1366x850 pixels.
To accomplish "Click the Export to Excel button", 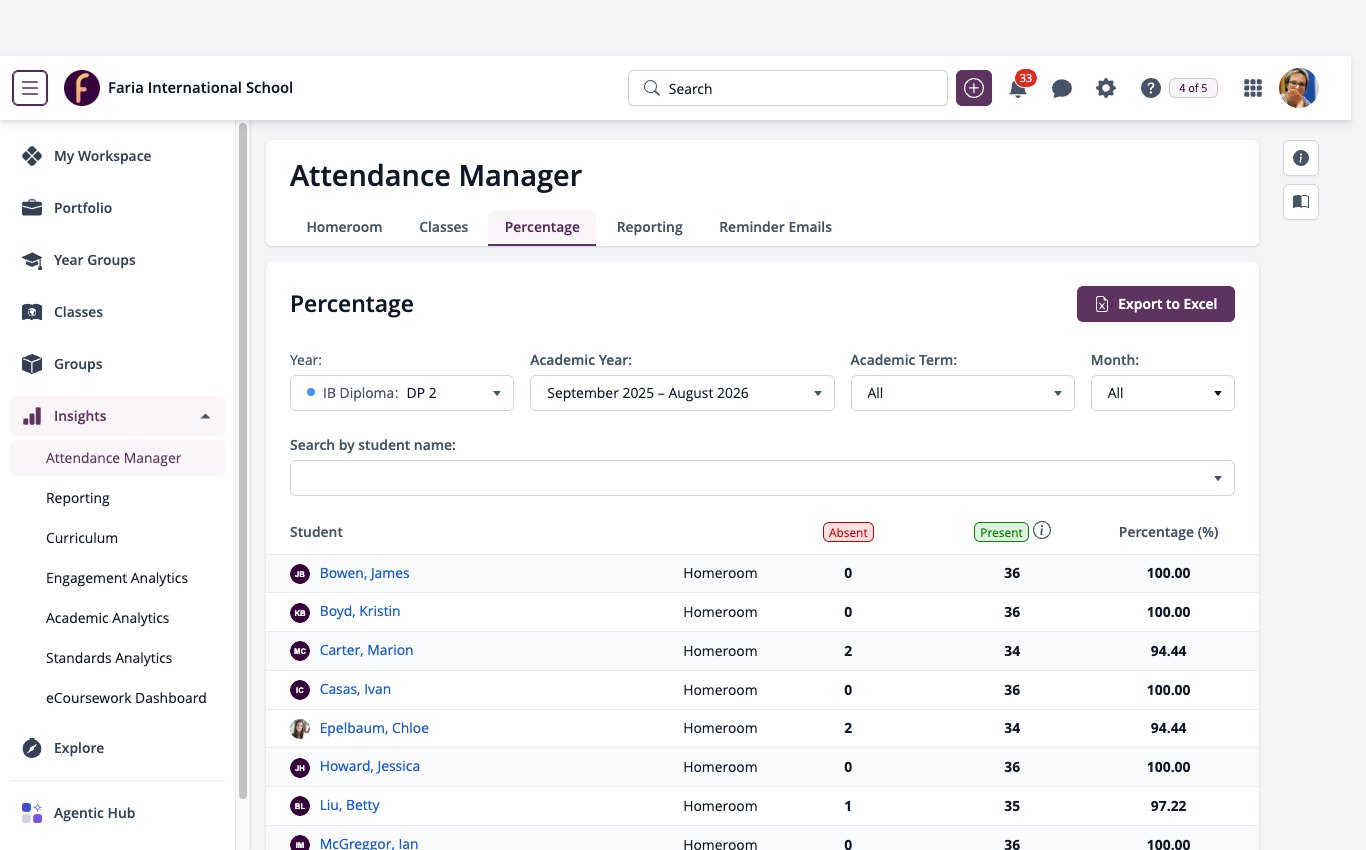I will tap(1156, 304).
